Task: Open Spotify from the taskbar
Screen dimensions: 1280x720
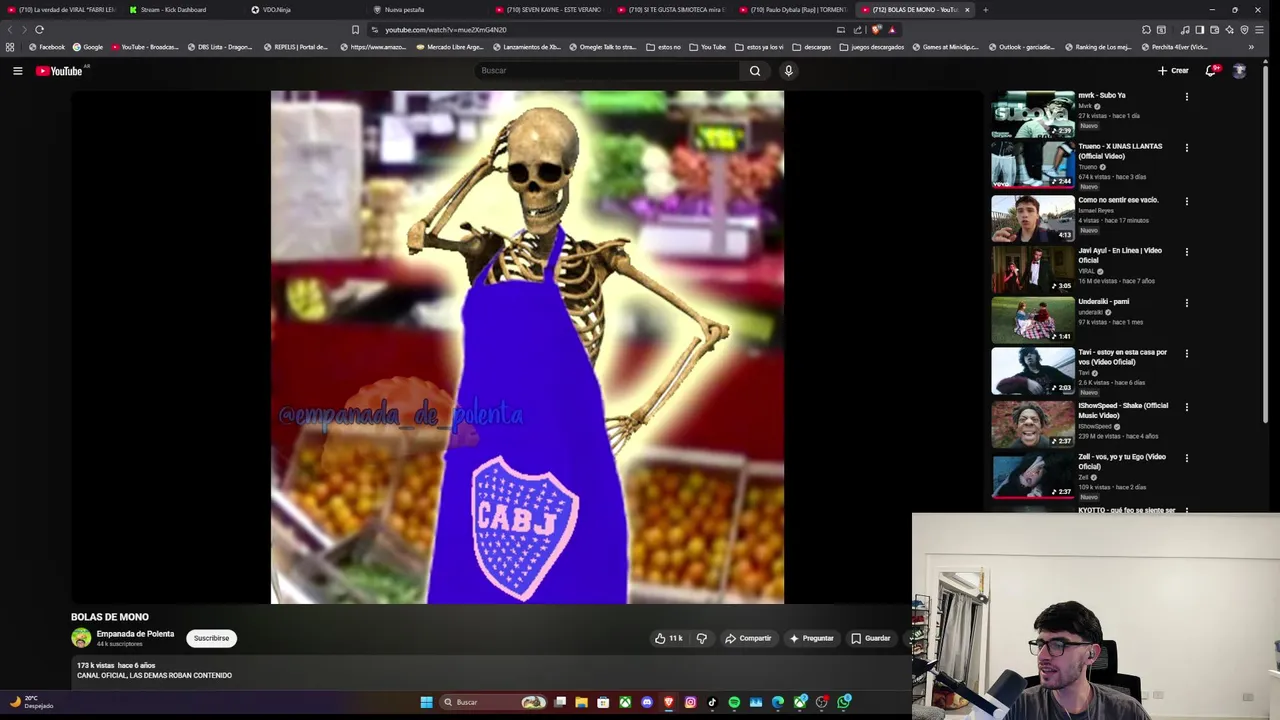Action: point(734,702)
